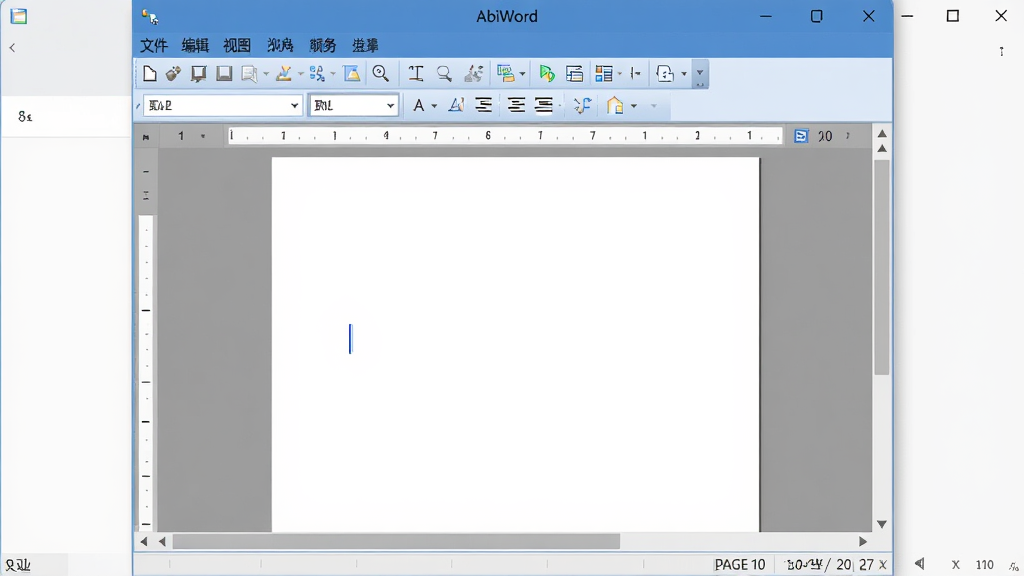The image size is (1024, 576).
Task: Click the house-shaped icon in formatting toolbar
Action: pos(615,105)
